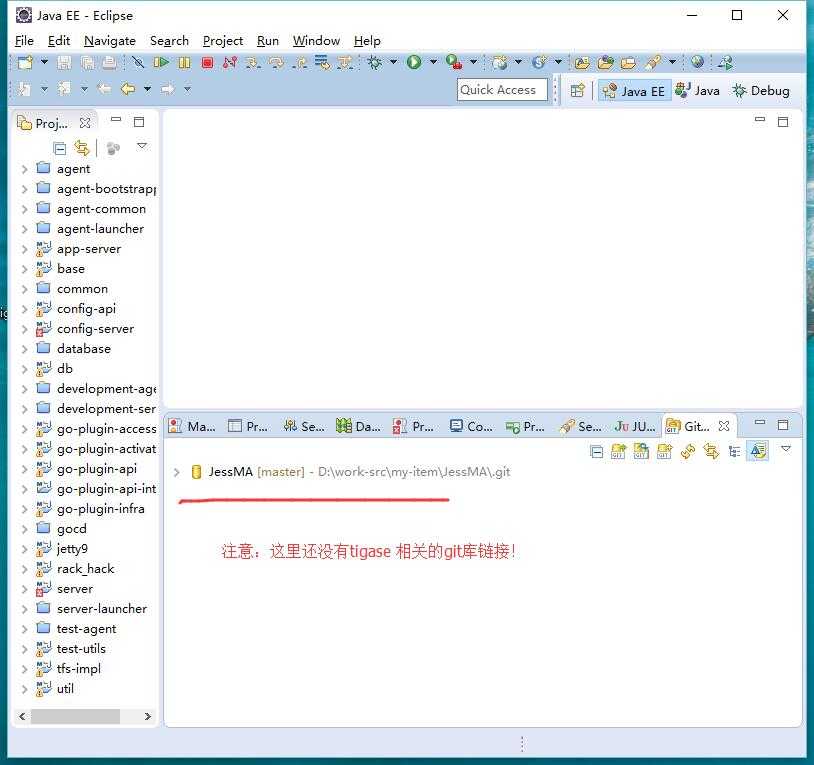Viewport: 814px width, 765px height.
Task: Click the green Run launch icon
Action: [414, 62]
